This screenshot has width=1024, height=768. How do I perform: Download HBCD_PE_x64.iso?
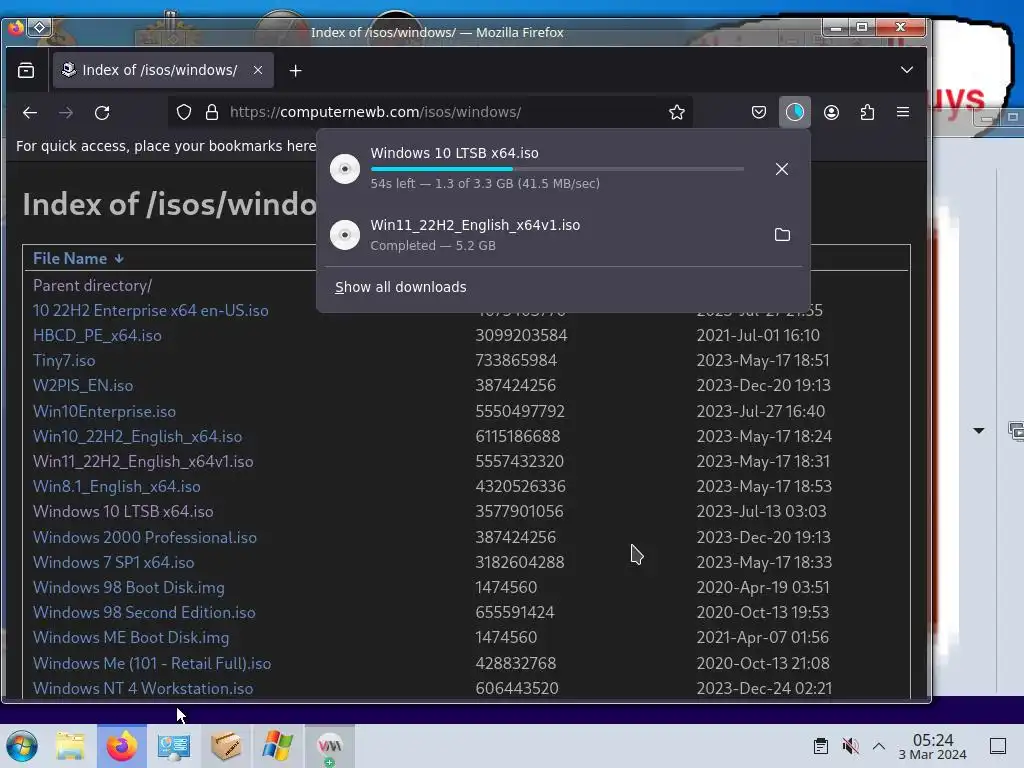tap(97, 336)
